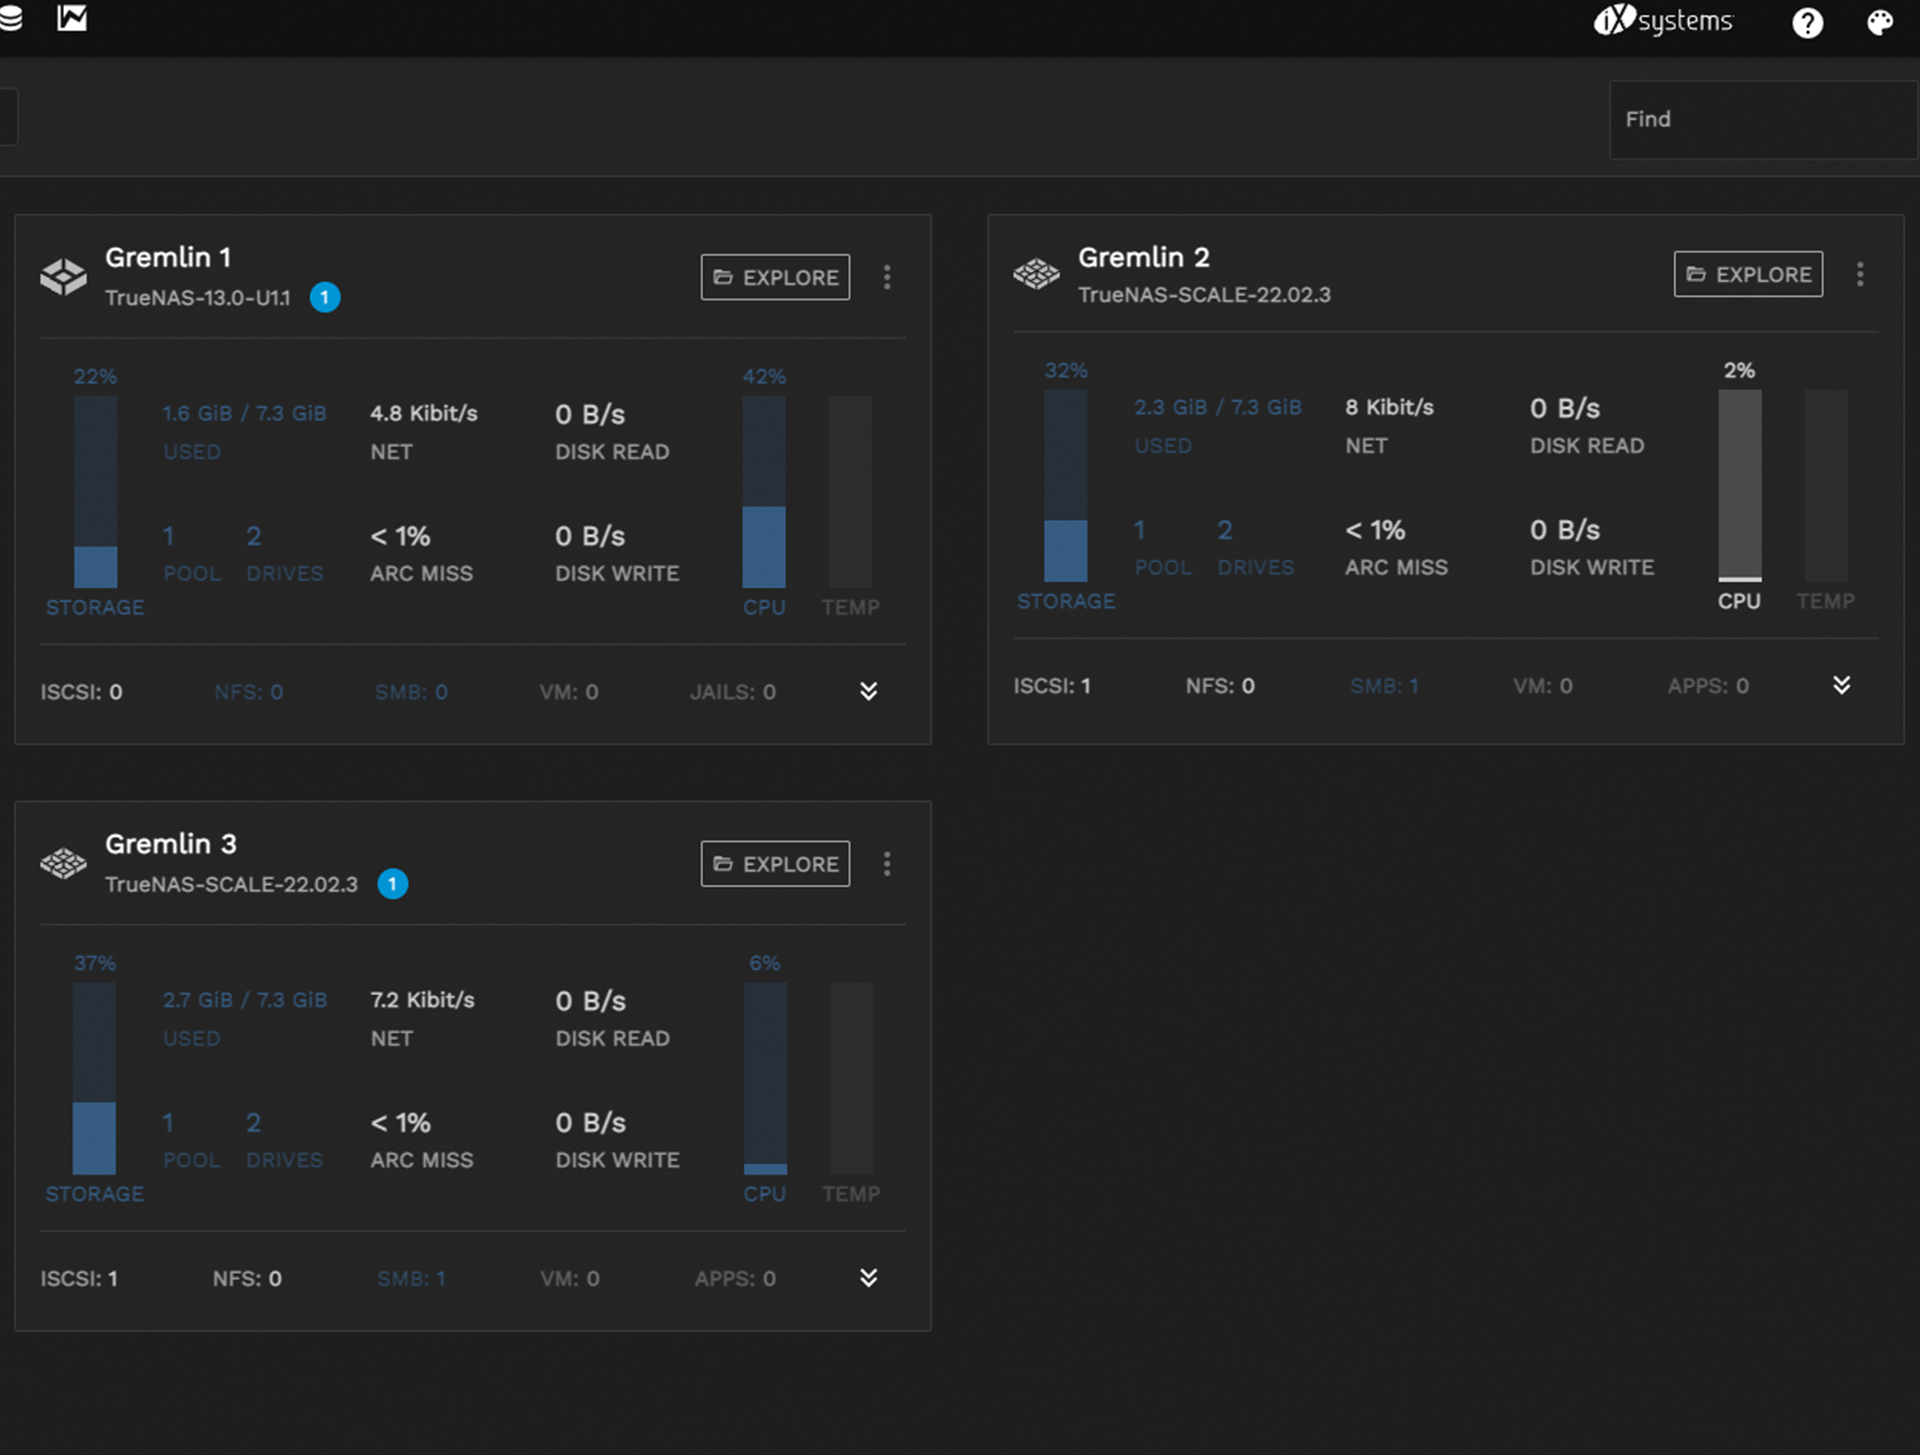Open the Gremlin 1 three-dot menu
1920x1455 pixels.
[x=887, y=277]
